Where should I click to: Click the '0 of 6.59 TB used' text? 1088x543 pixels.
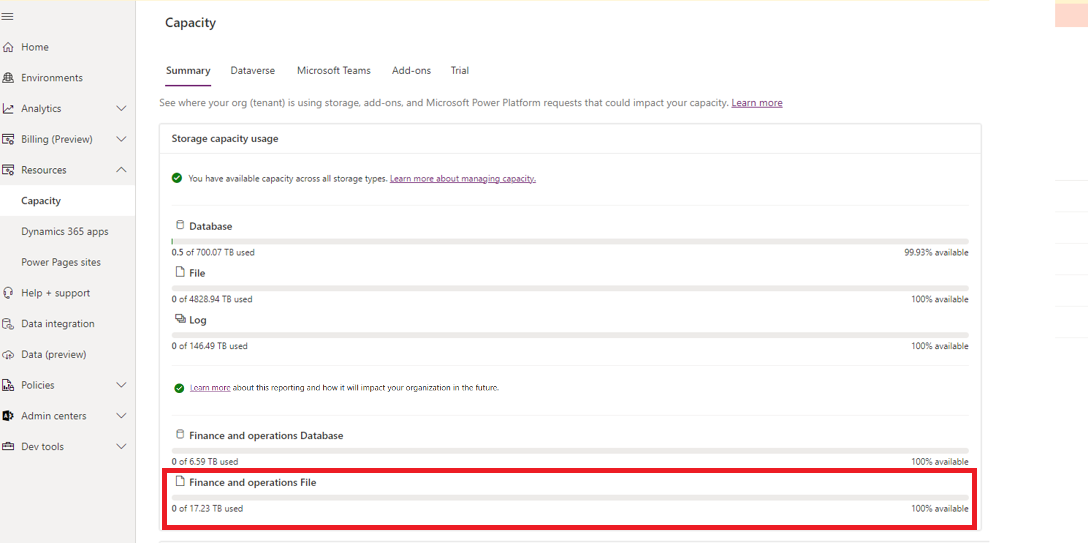click(x=205, y=462)
